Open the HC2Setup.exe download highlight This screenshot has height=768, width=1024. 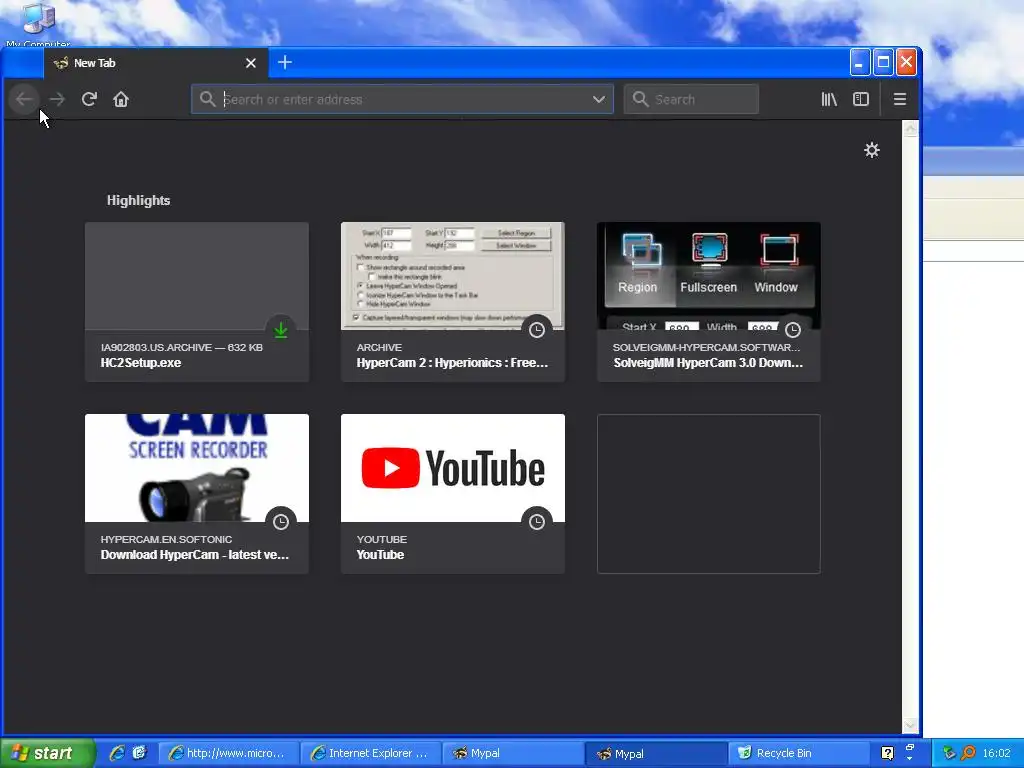coord(197,302)
